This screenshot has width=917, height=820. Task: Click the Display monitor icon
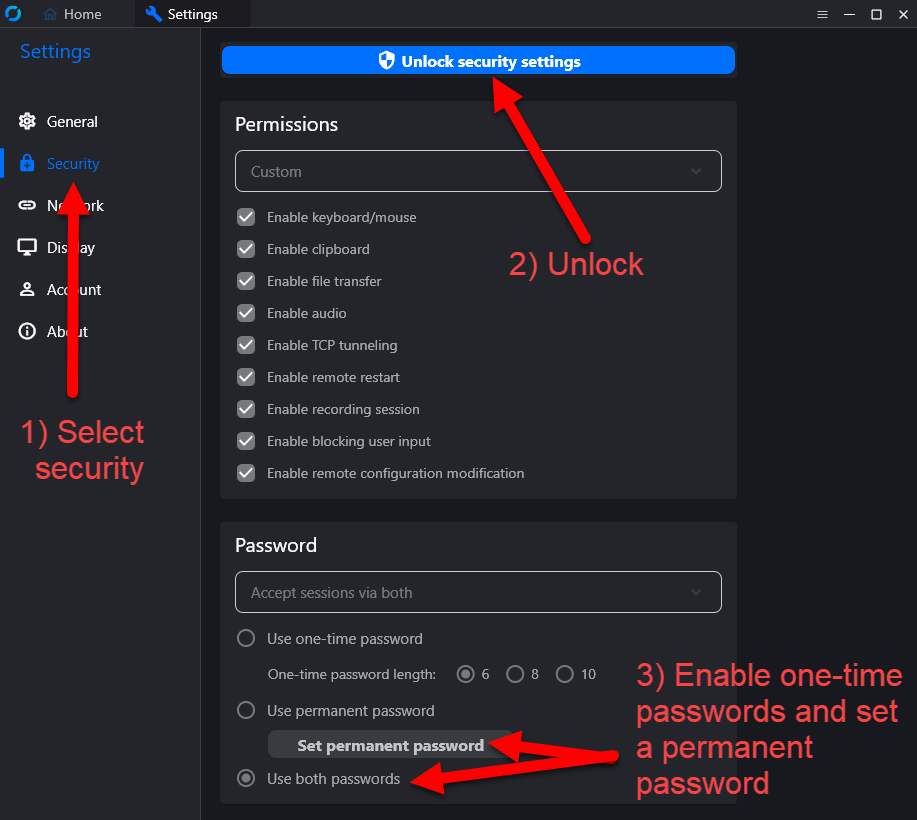click(x=27, y=248)
